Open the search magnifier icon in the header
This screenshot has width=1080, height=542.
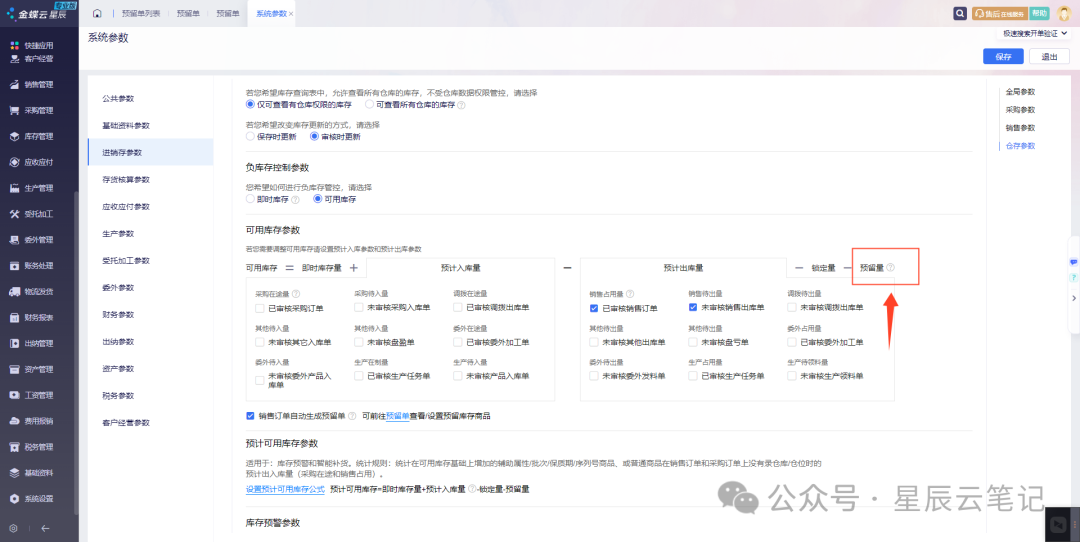(x=960, y=14)
